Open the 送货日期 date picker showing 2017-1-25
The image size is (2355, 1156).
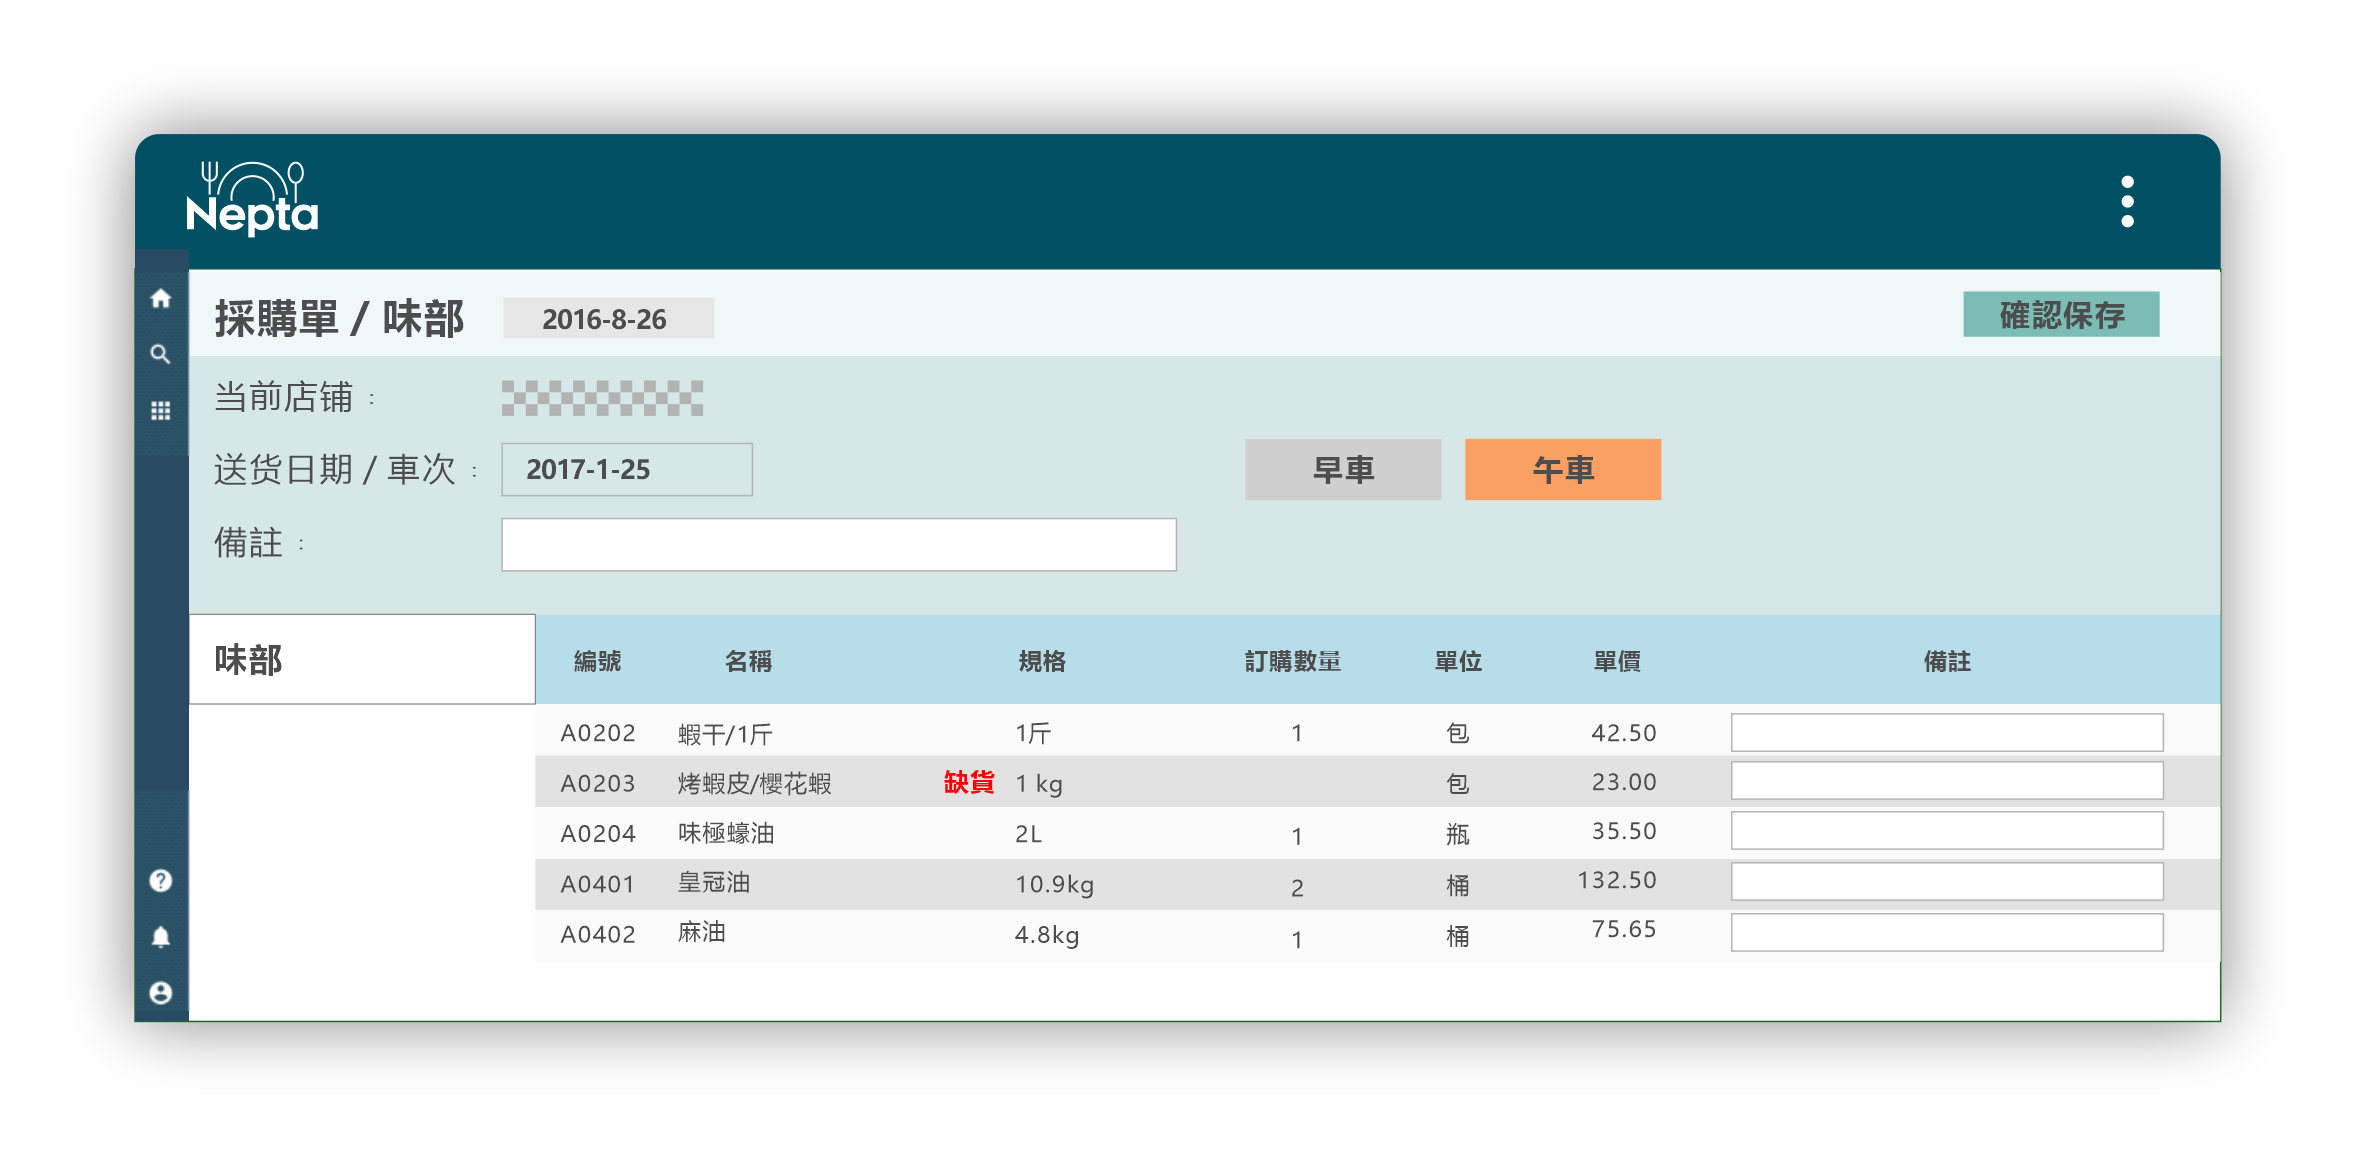pos(626,469)
